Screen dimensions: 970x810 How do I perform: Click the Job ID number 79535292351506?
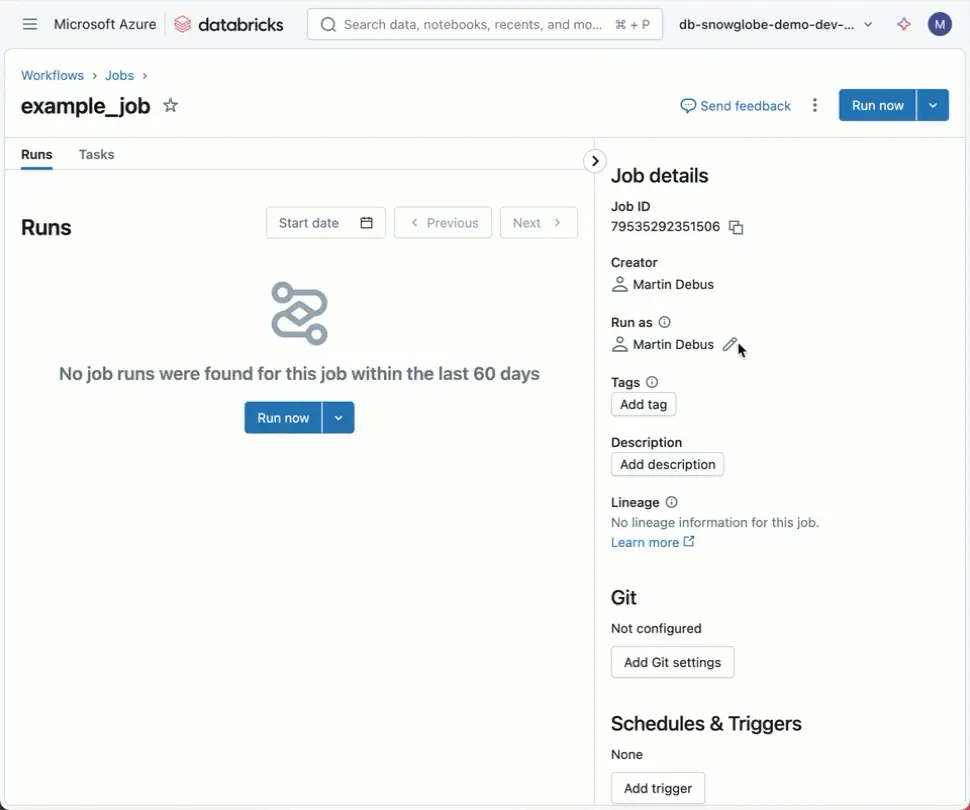tap(665, 226)
